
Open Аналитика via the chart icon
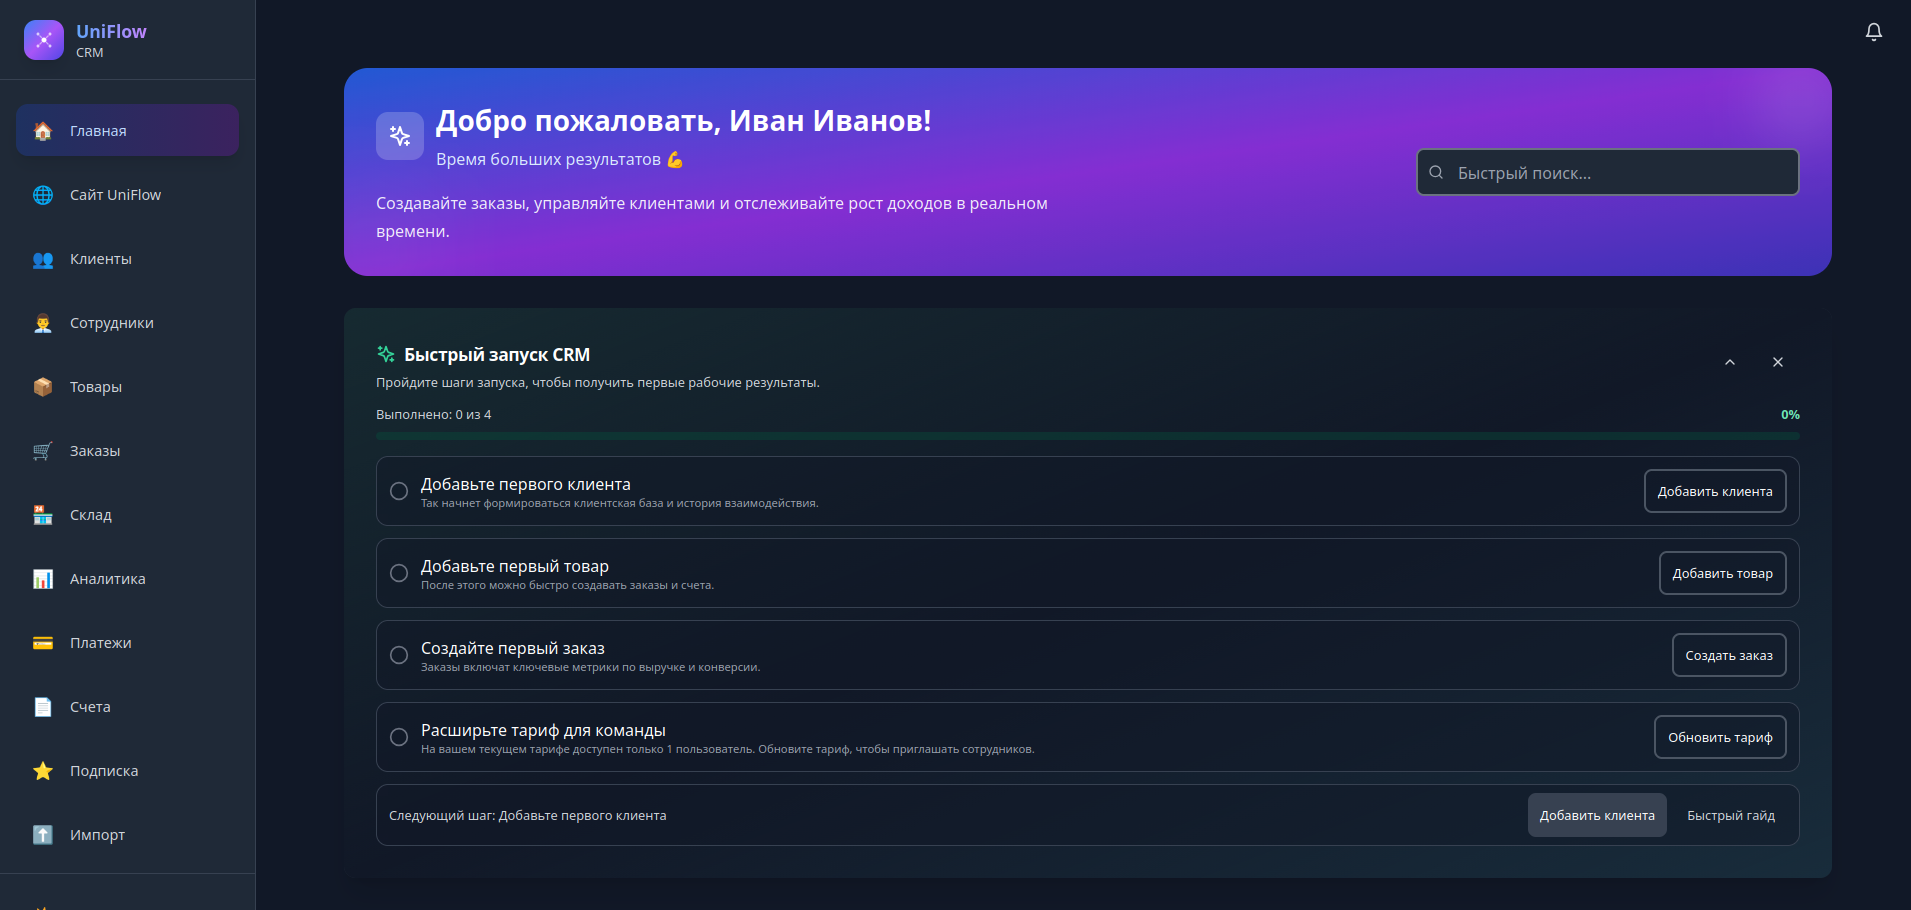pos(42,578)
